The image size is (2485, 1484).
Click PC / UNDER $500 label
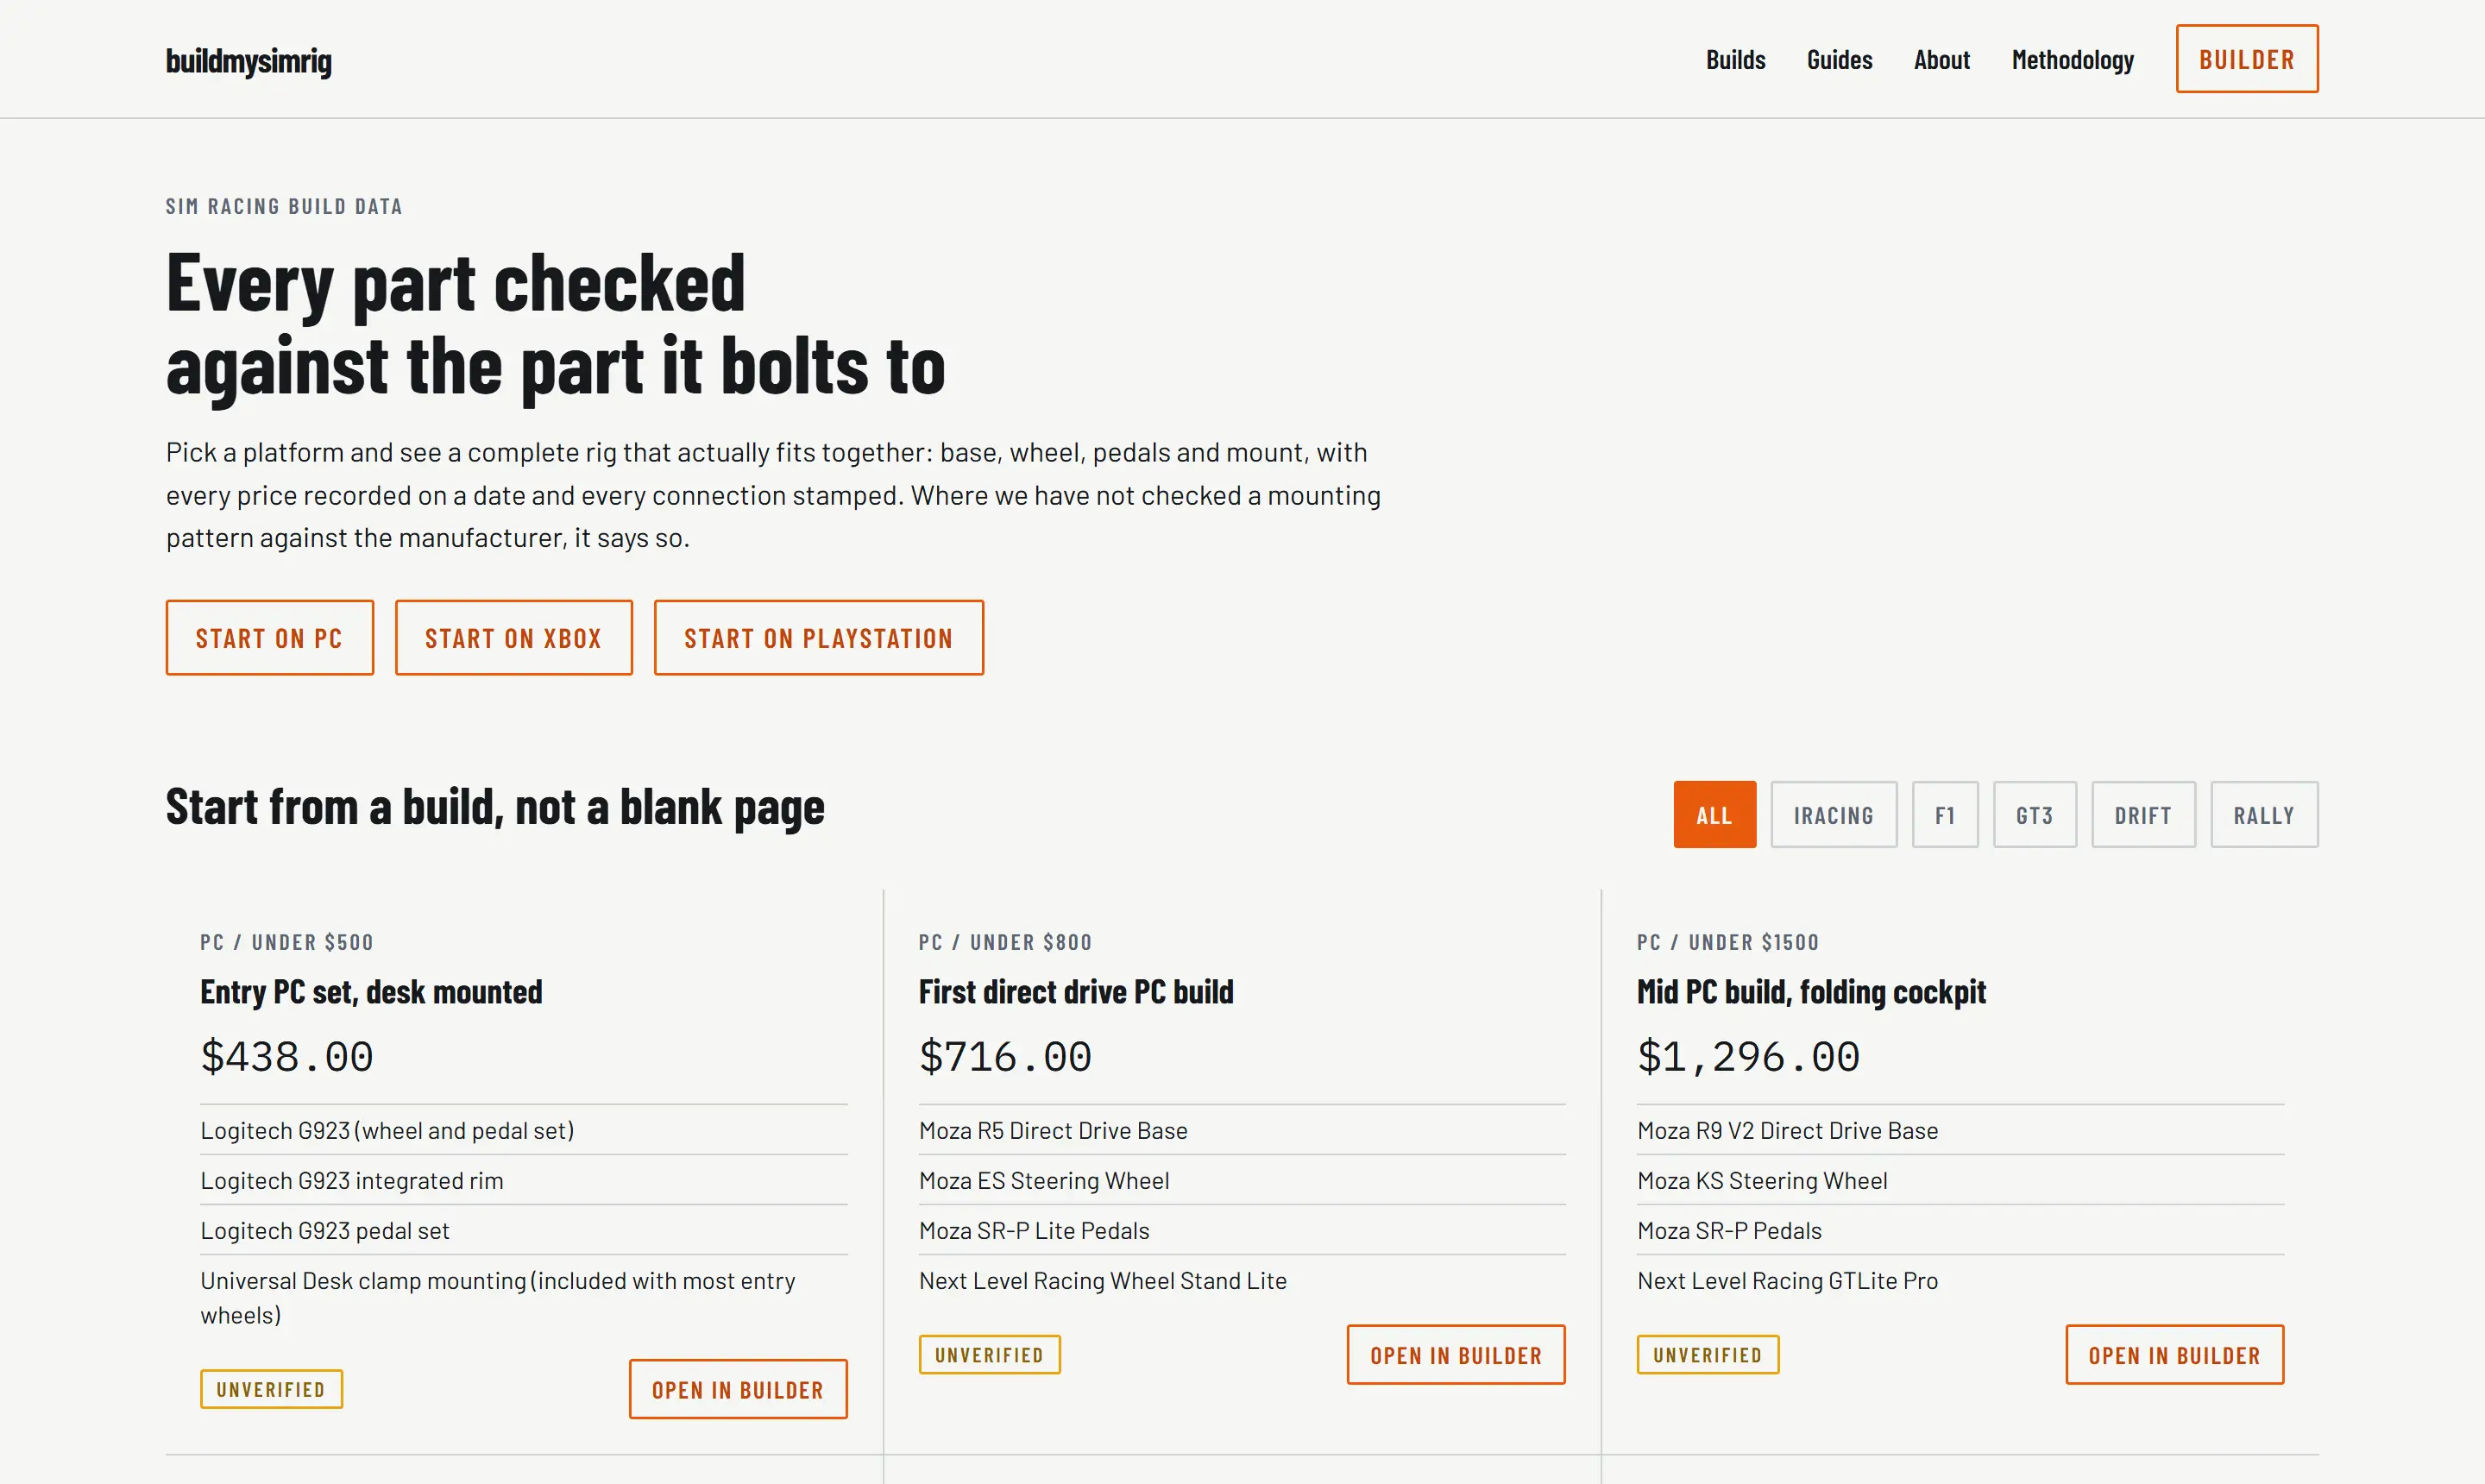point(287,942)
